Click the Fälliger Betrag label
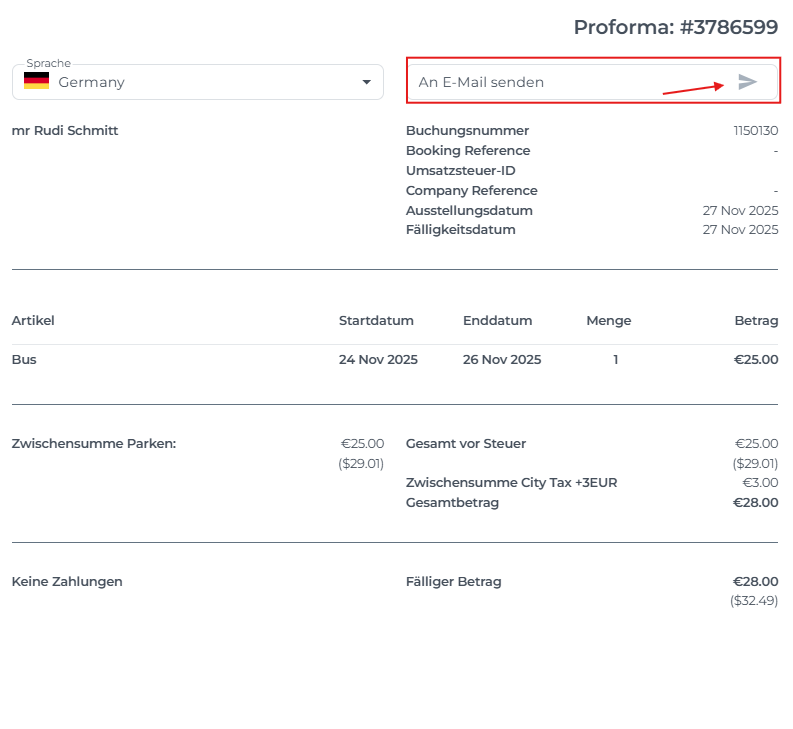The width and height of the screenshot is (793, 729). coord(453,581)
